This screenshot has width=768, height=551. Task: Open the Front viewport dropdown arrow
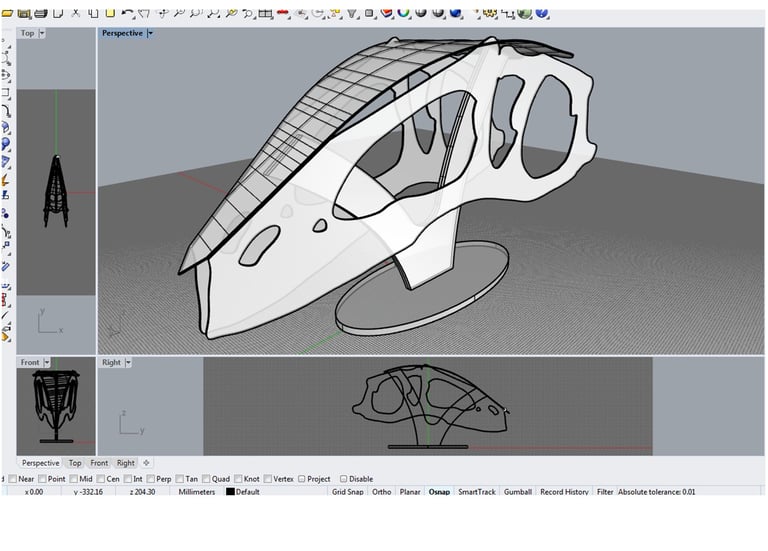point(47,362)
